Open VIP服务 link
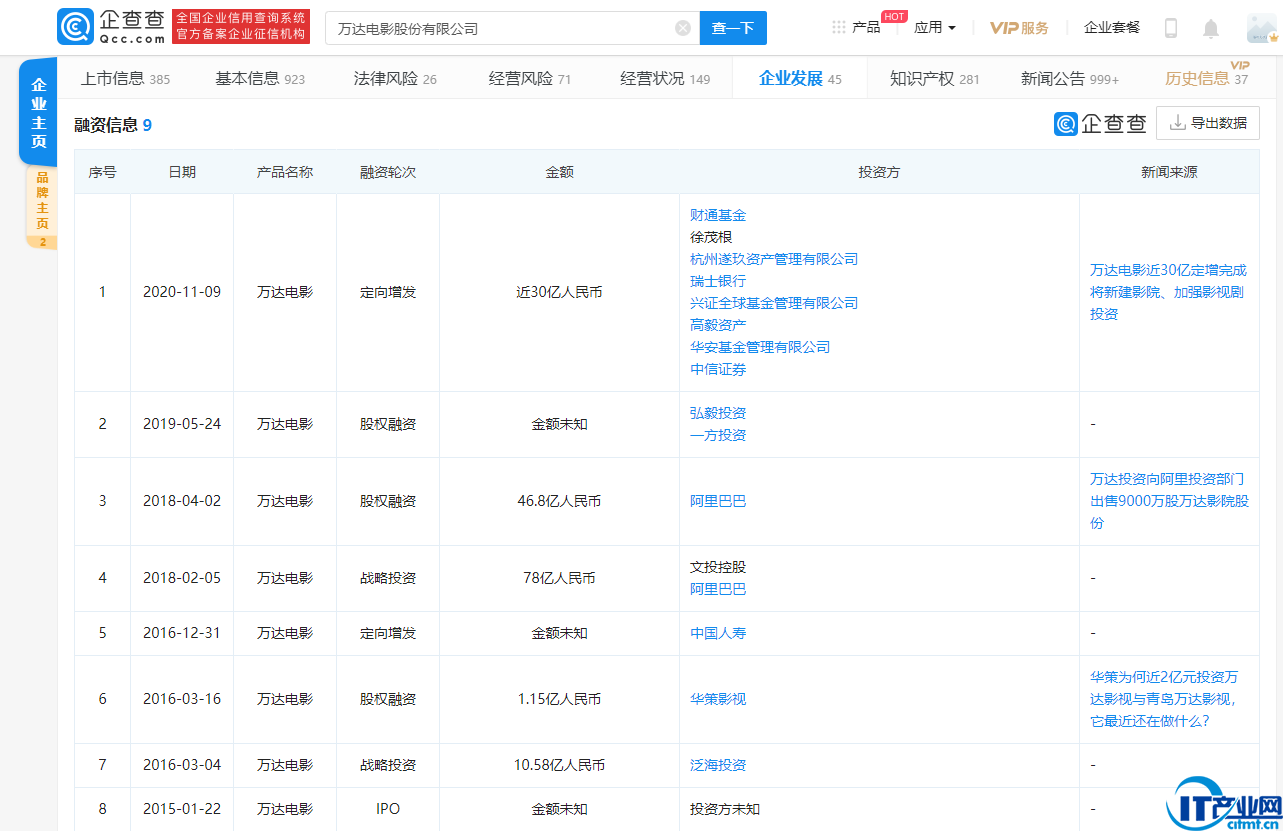This screenshot has height=831, width=1283. (x=1019, y=28)
